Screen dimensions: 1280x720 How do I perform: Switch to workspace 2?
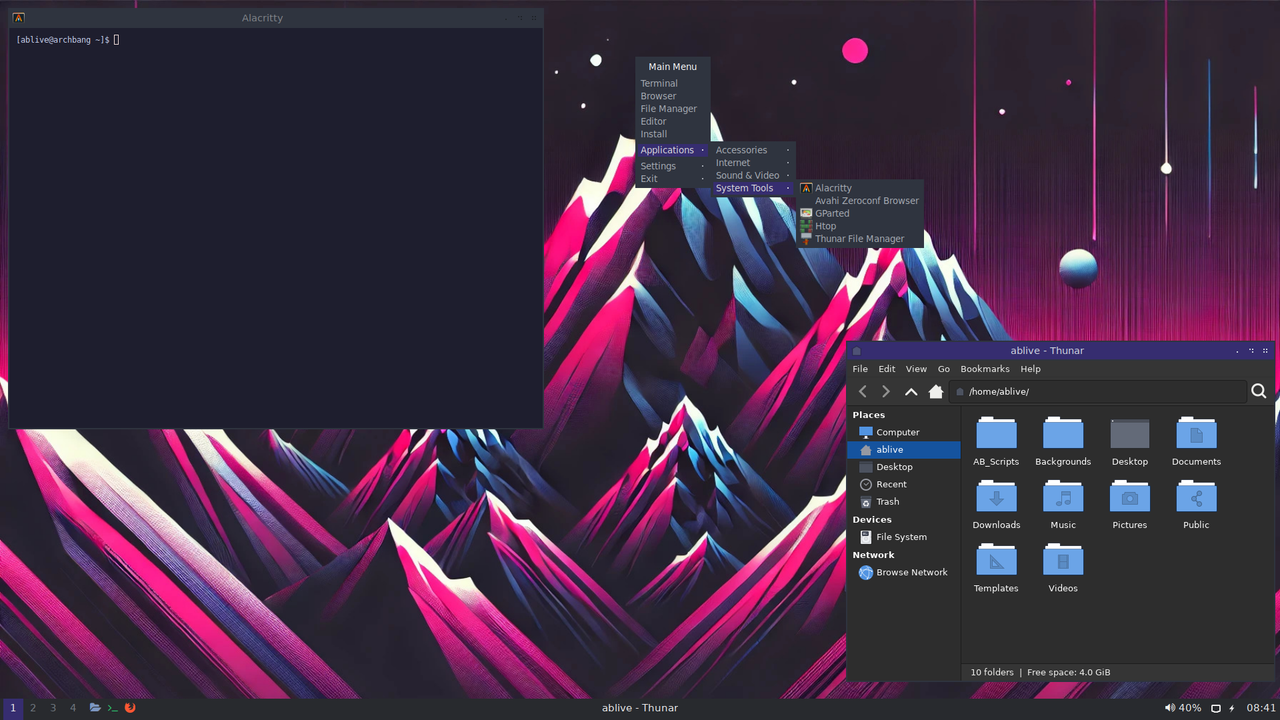click(x=33, y=708)
